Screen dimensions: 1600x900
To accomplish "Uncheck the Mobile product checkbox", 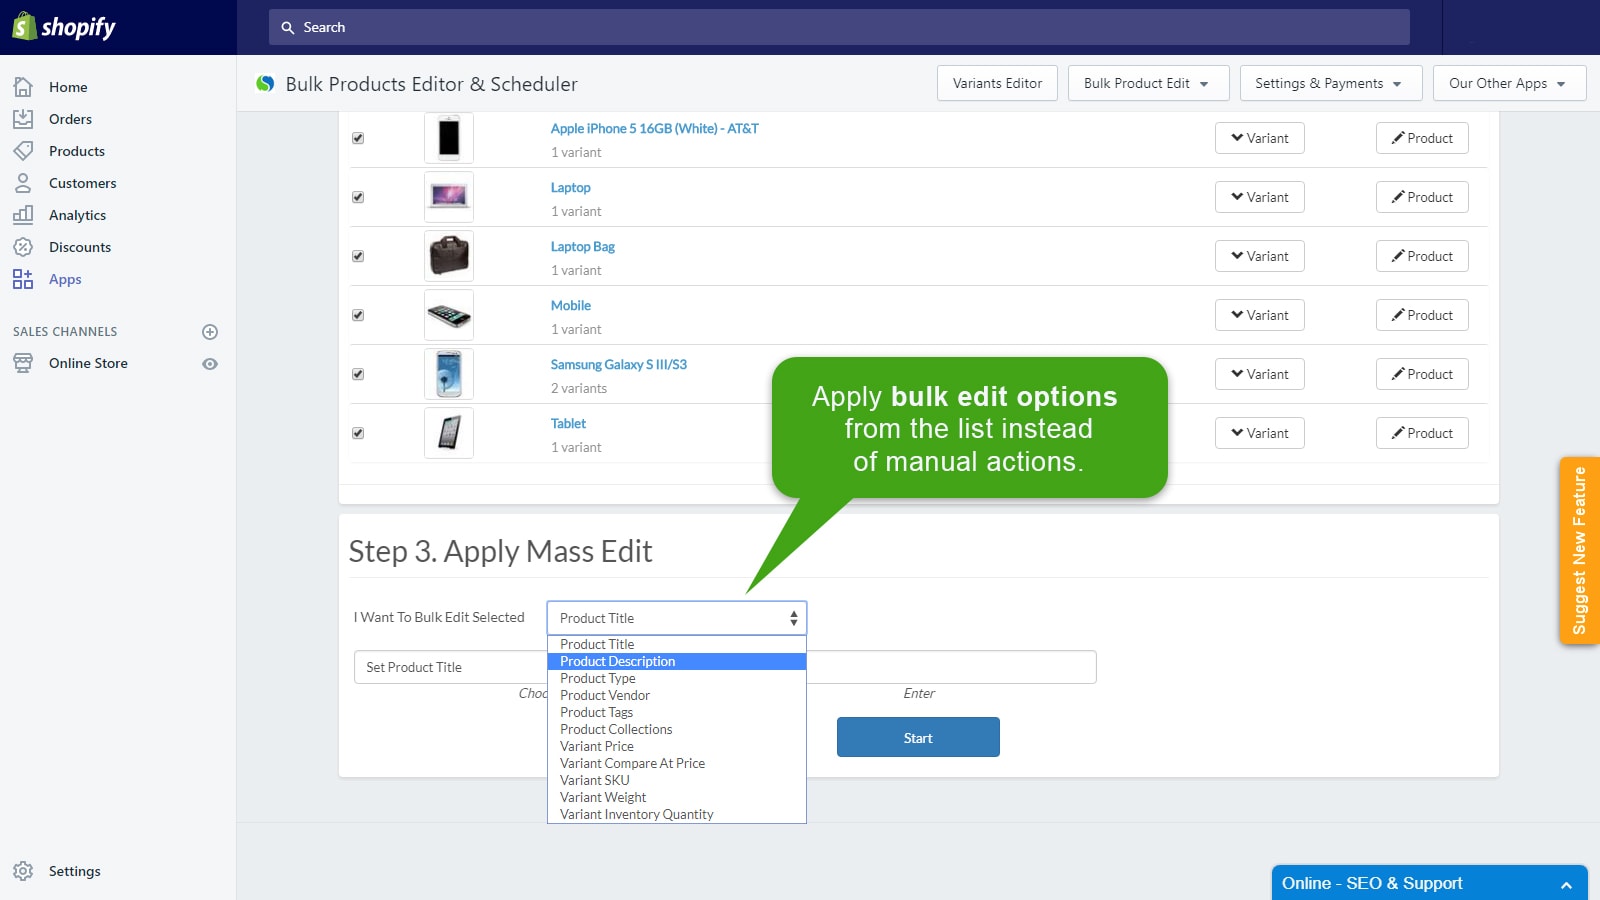I will [x=358, y=315].
